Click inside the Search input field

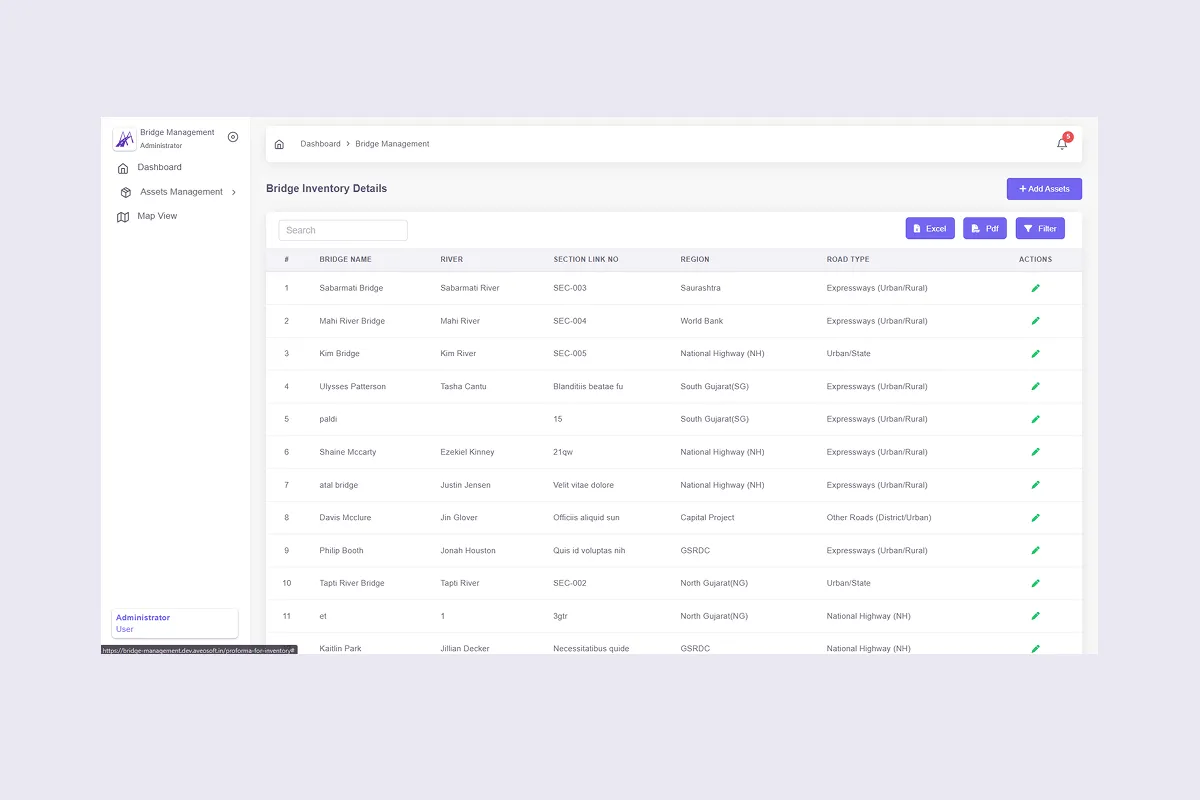pos(342,230)
